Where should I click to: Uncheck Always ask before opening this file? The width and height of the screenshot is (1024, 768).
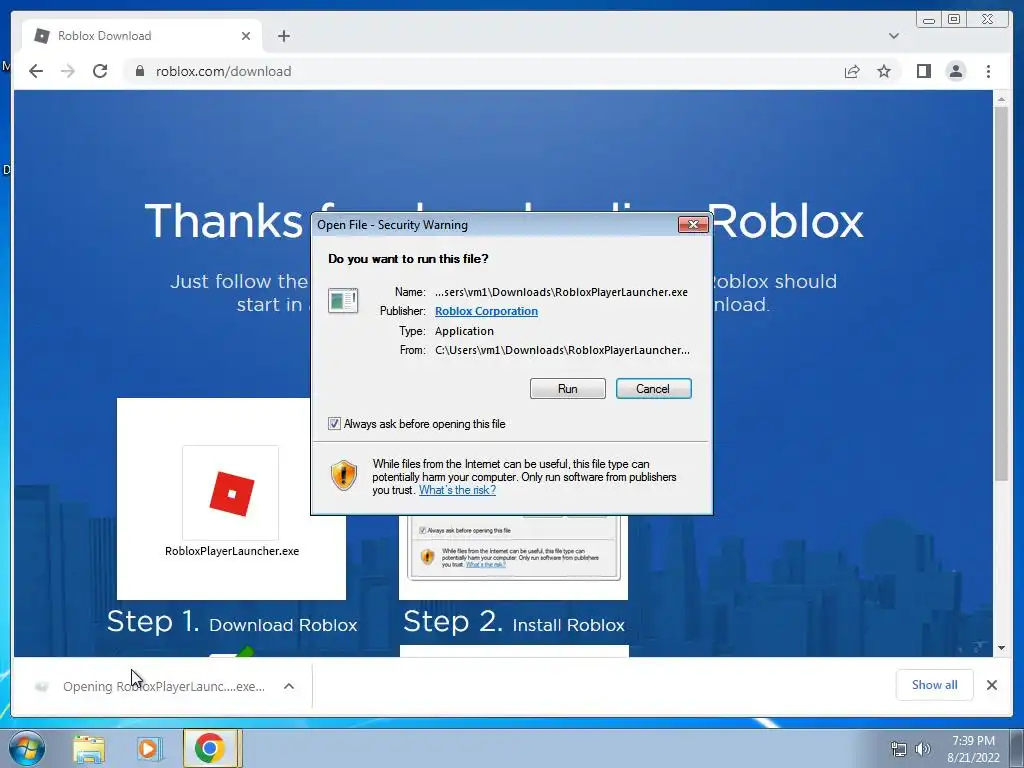click(x=334, y=424)
